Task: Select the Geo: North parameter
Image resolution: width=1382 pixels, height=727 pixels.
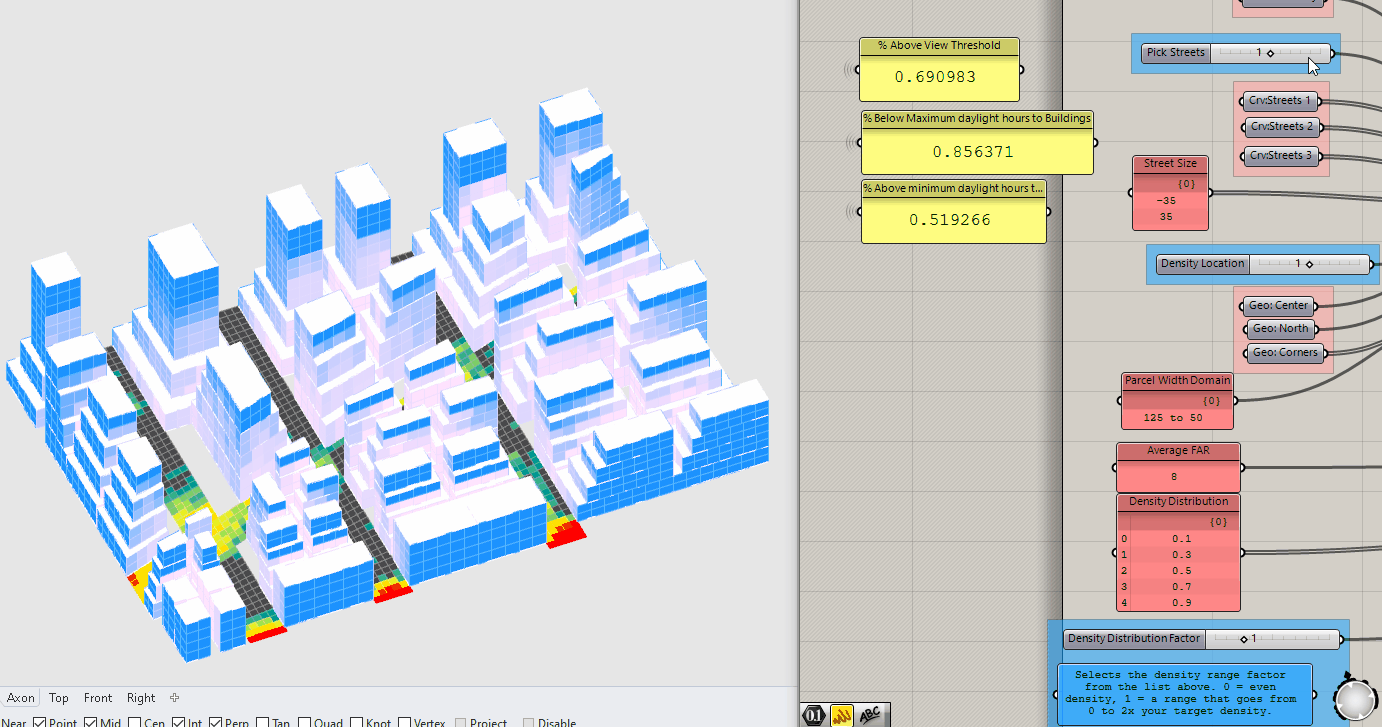Action: click(1279, 329)
